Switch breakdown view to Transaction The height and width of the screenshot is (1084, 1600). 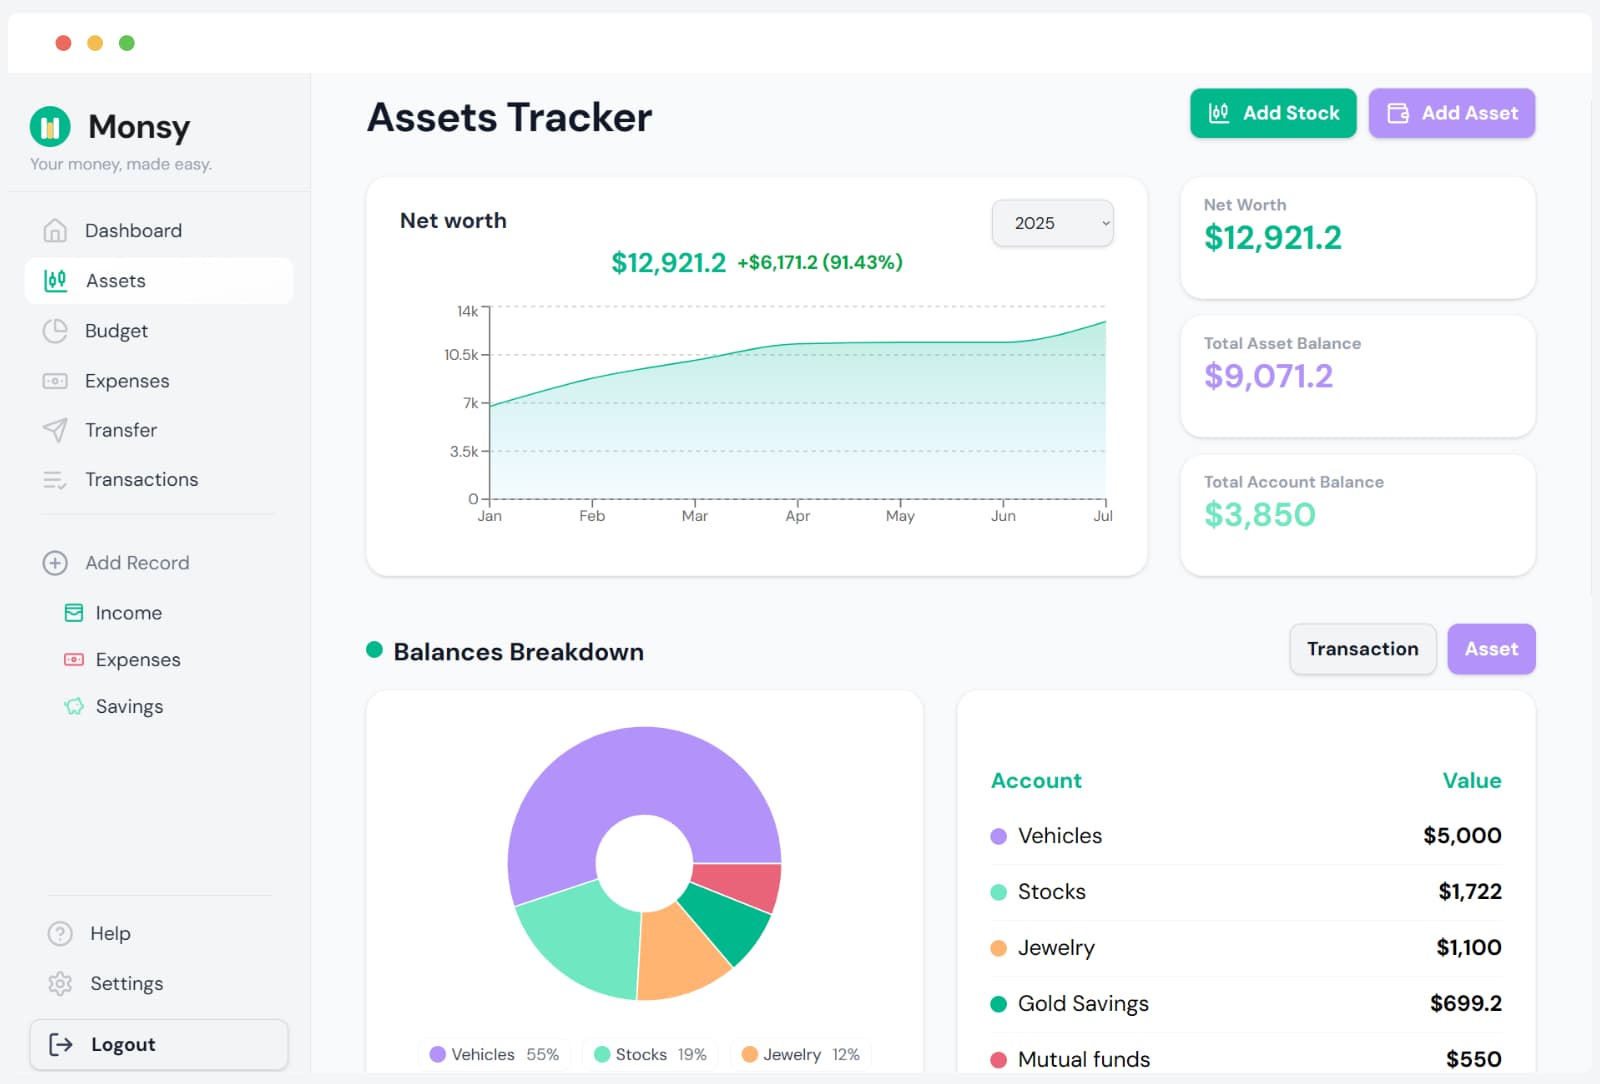(1362, 649)
